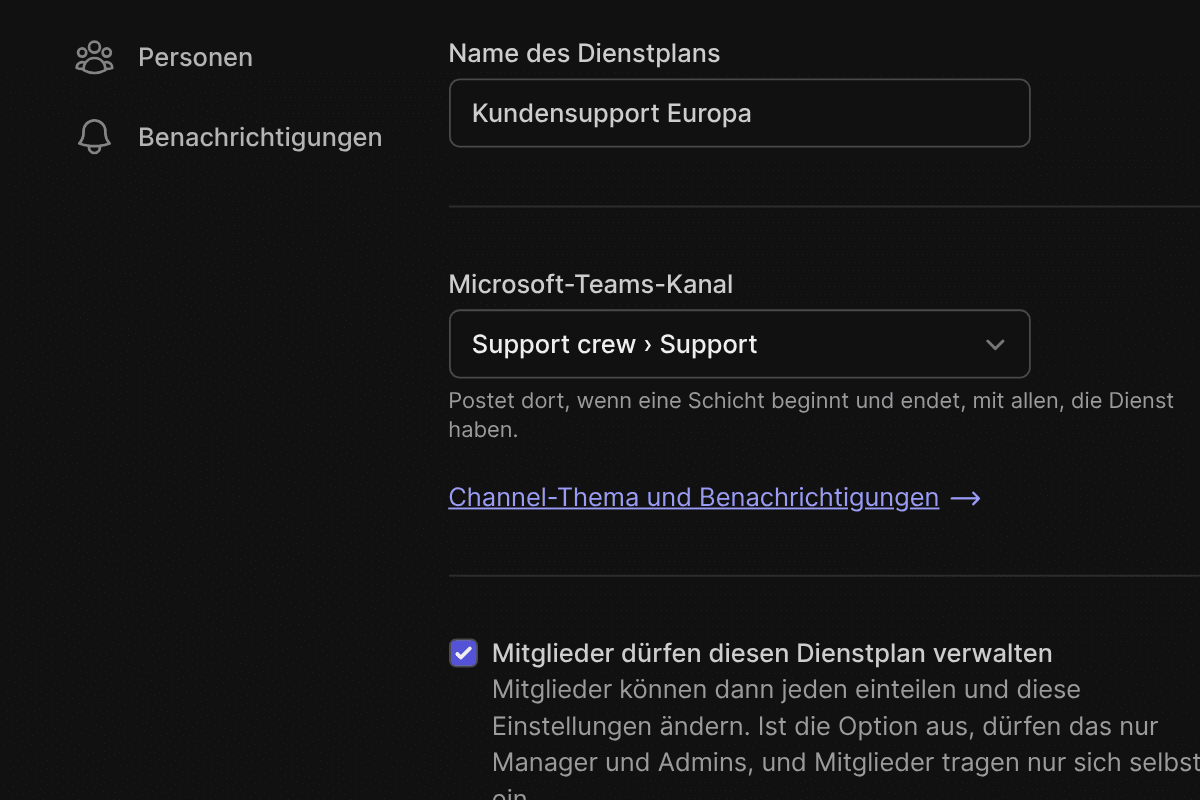This screenshot has width=1200, height=800.
Task: Click the Benachrichtigungen bell icon
Action: click(x=94, y=137)
